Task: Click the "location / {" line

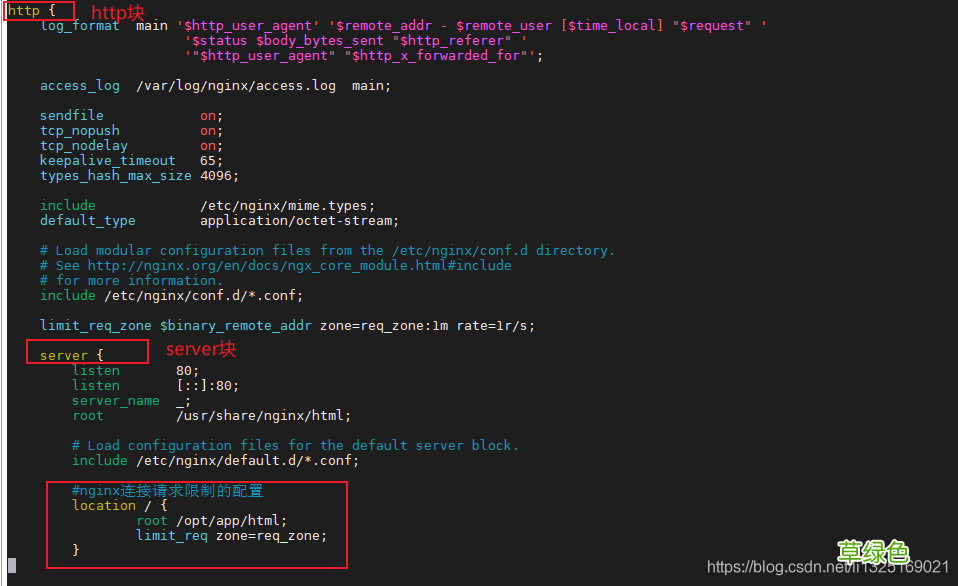Action: (x=120, y=506)
